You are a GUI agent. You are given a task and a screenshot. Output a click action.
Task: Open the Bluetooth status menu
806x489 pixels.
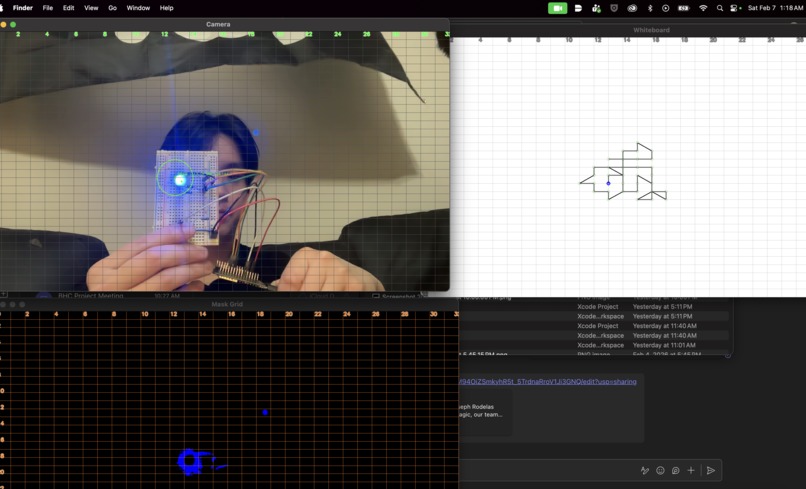(x=650, y=8)
